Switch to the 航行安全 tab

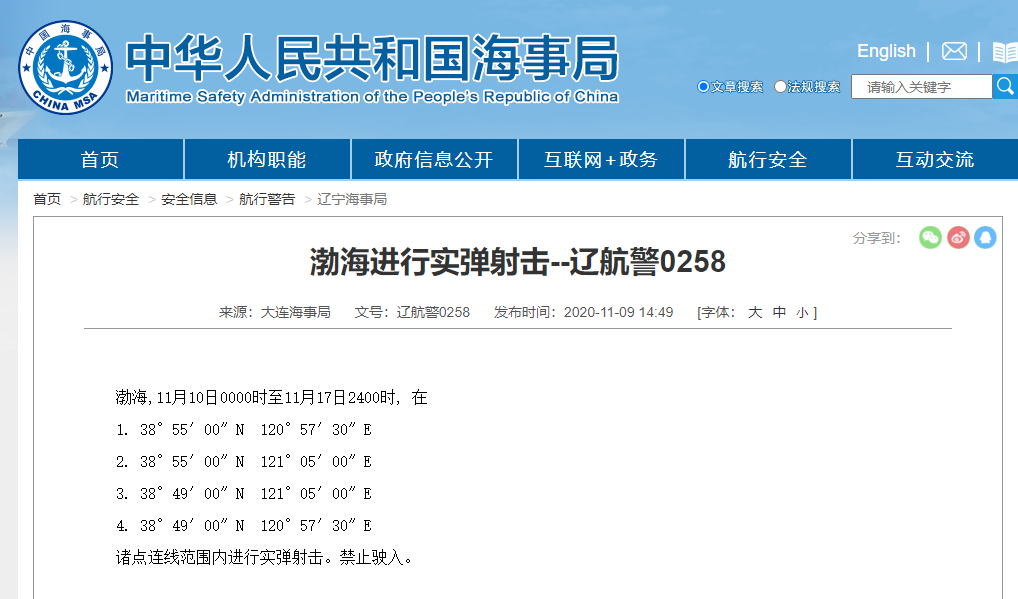(768, 158)
